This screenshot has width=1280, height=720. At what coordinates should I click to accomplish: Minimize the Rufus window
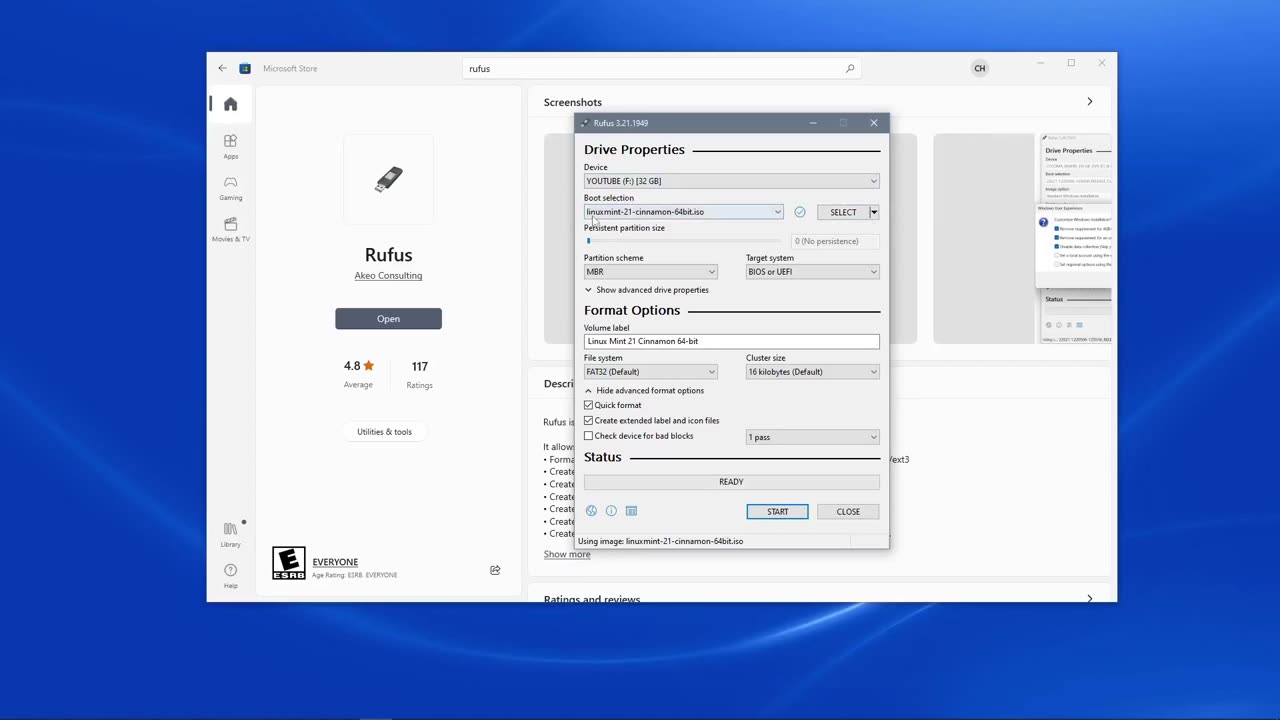813,123
